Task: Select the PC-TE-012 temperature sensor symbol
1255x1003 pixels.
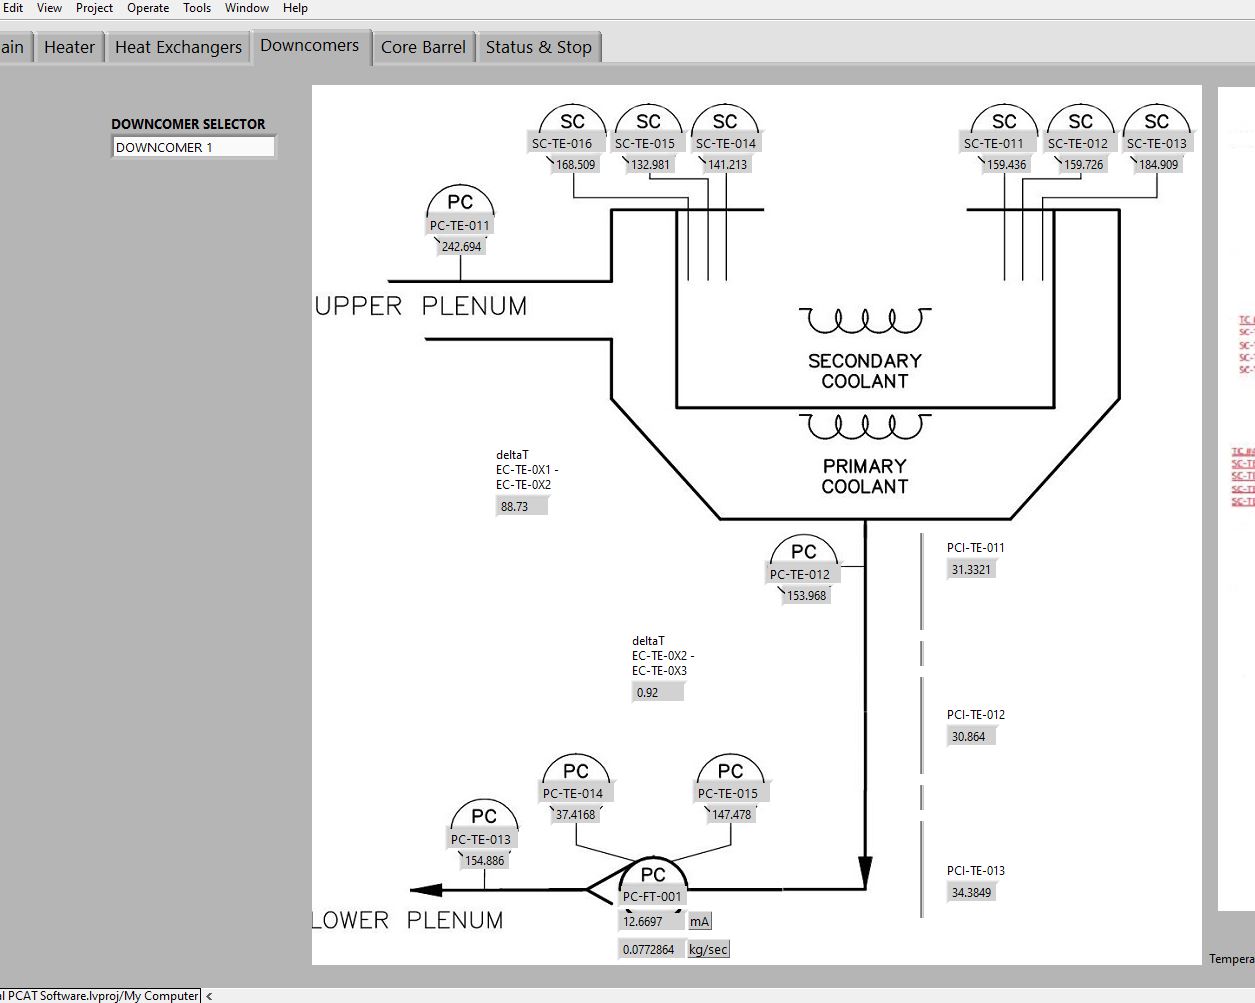Action: [x=803, y=553]
